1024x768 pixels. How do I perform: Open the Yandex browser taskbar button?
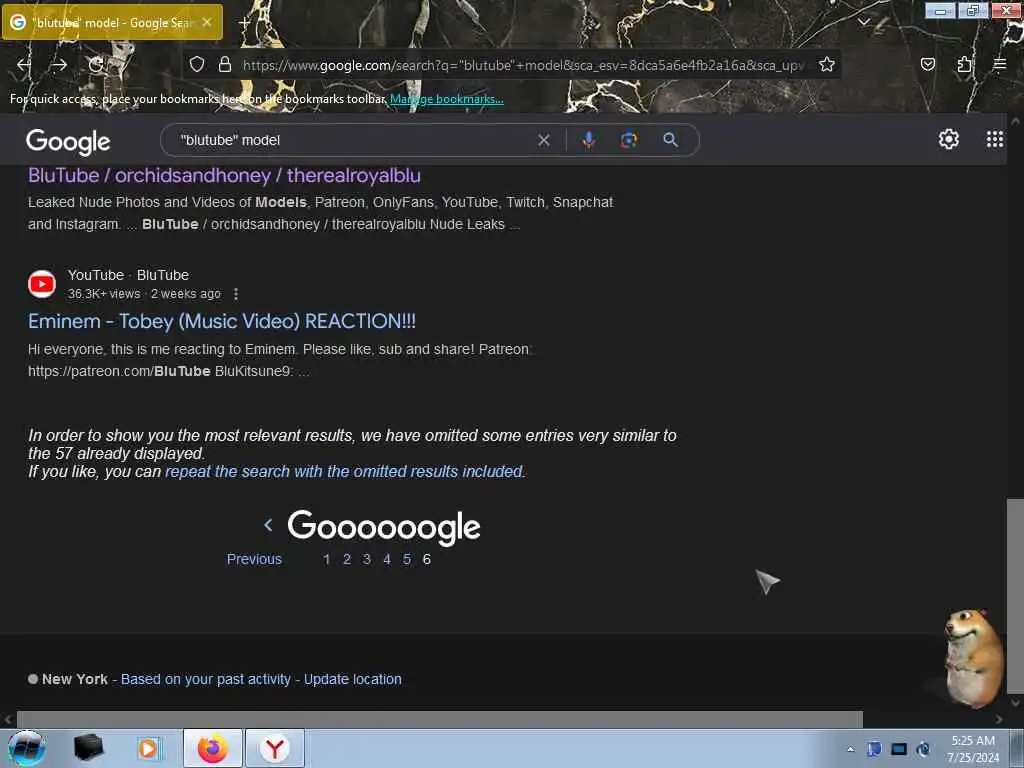pyautogui.click(x=275, y=748)
